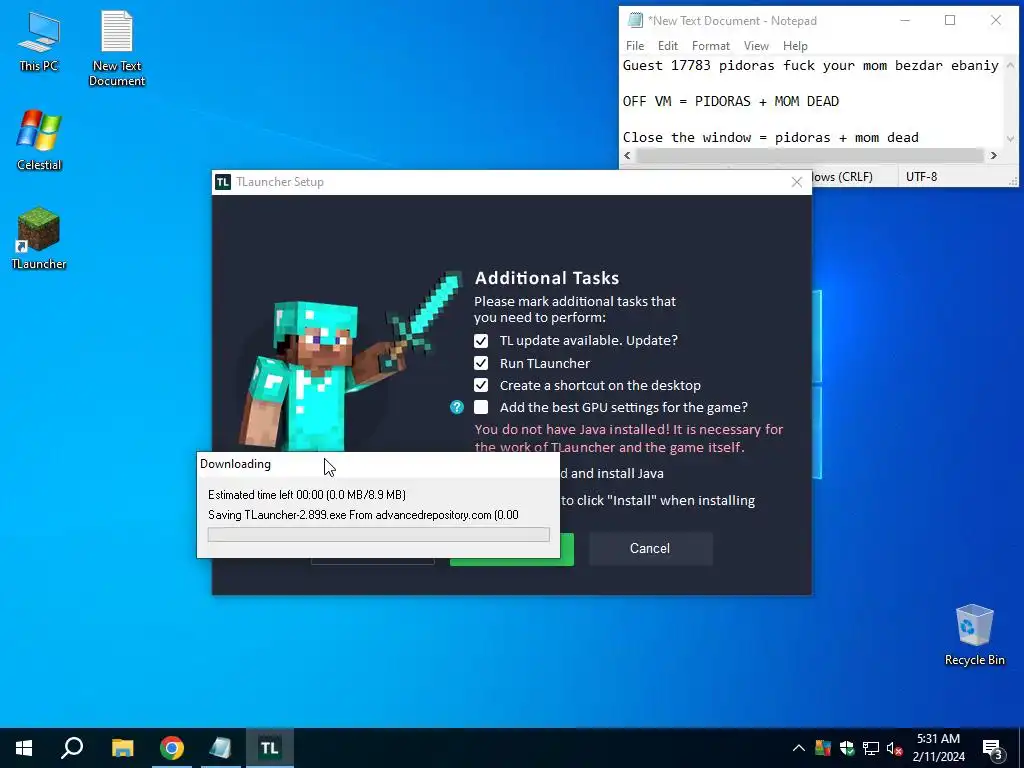Click the Downloading dialog title
Screen dimensions: 1024x768
[235, 464]
